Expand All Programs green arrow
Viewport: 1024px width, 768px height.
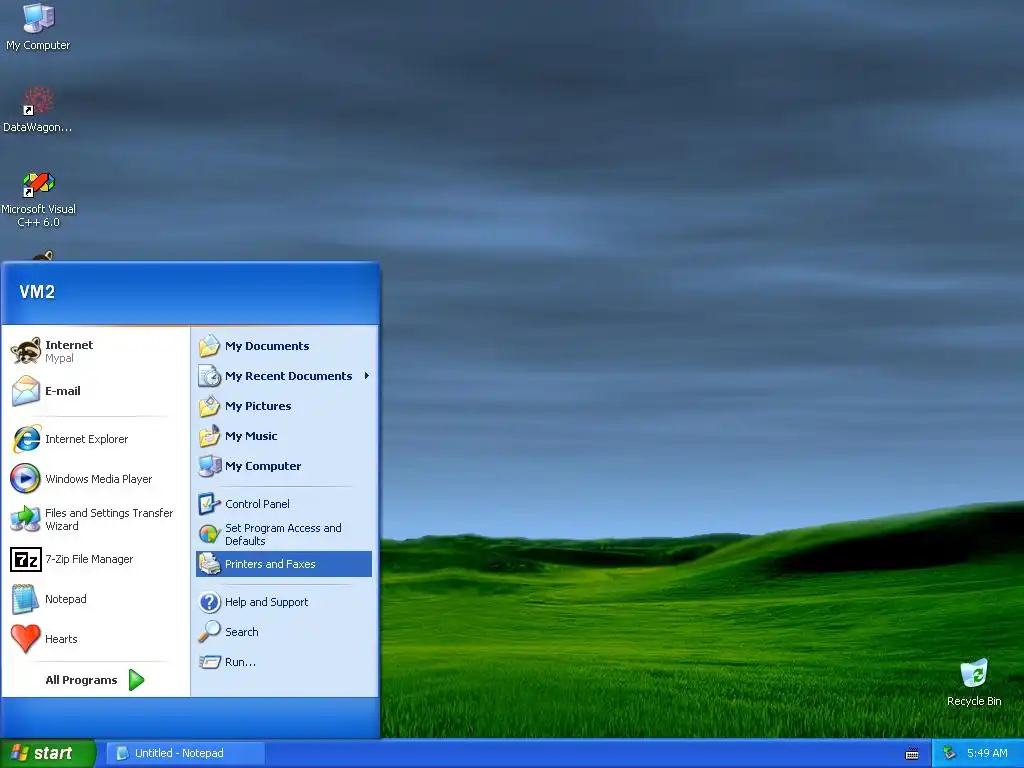point(136,680)
